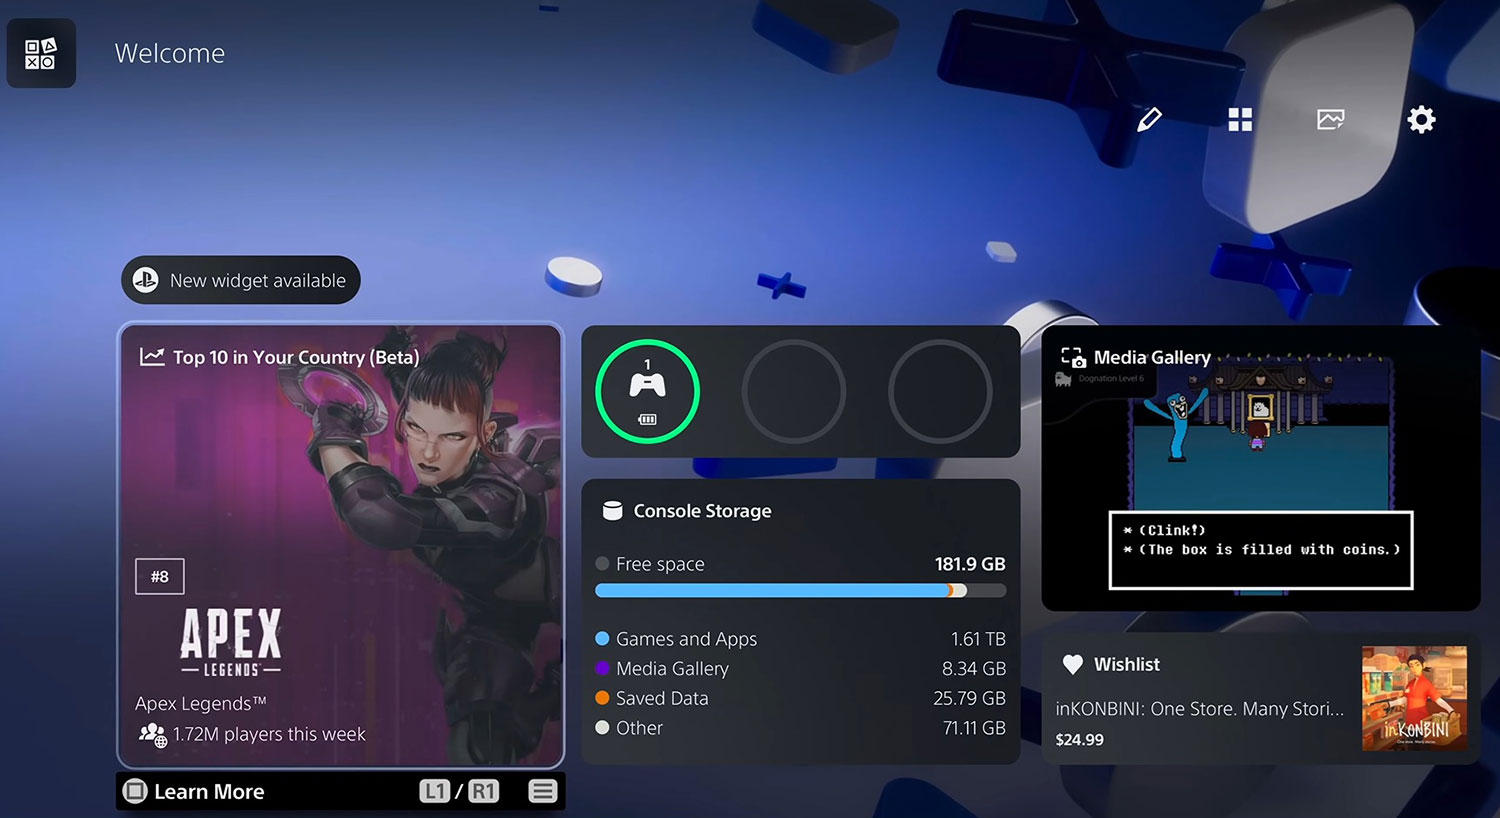Image resolution: width=1500 pixels, height=818 pixels.
Task: Click the square button icon by Learn More
Action: click(135, 792)
